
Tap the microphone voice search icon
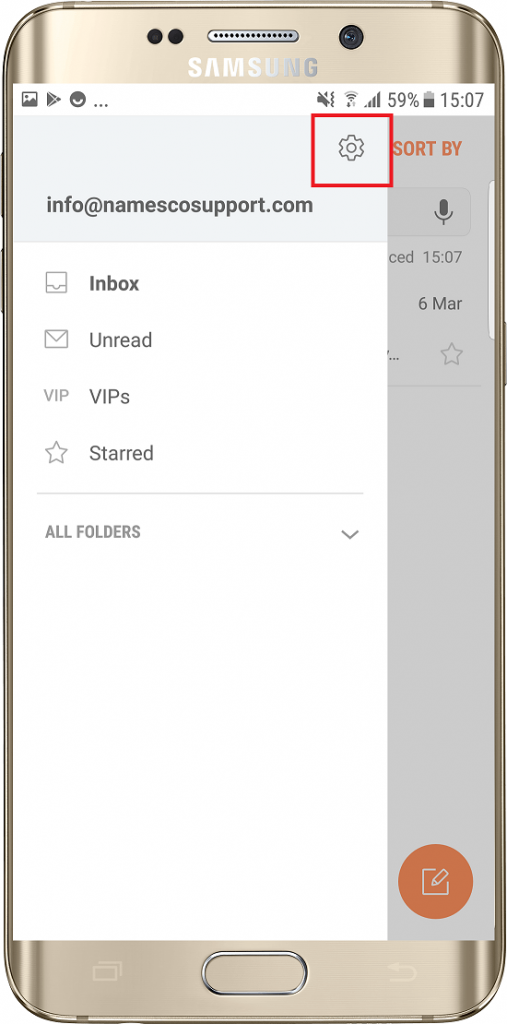click(444, 211)
